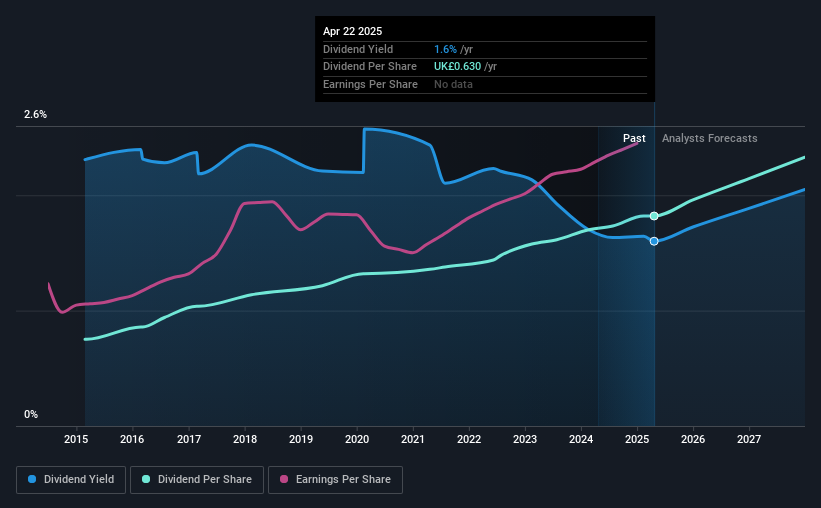Select the 2020 x-axis label

[357, 439]
